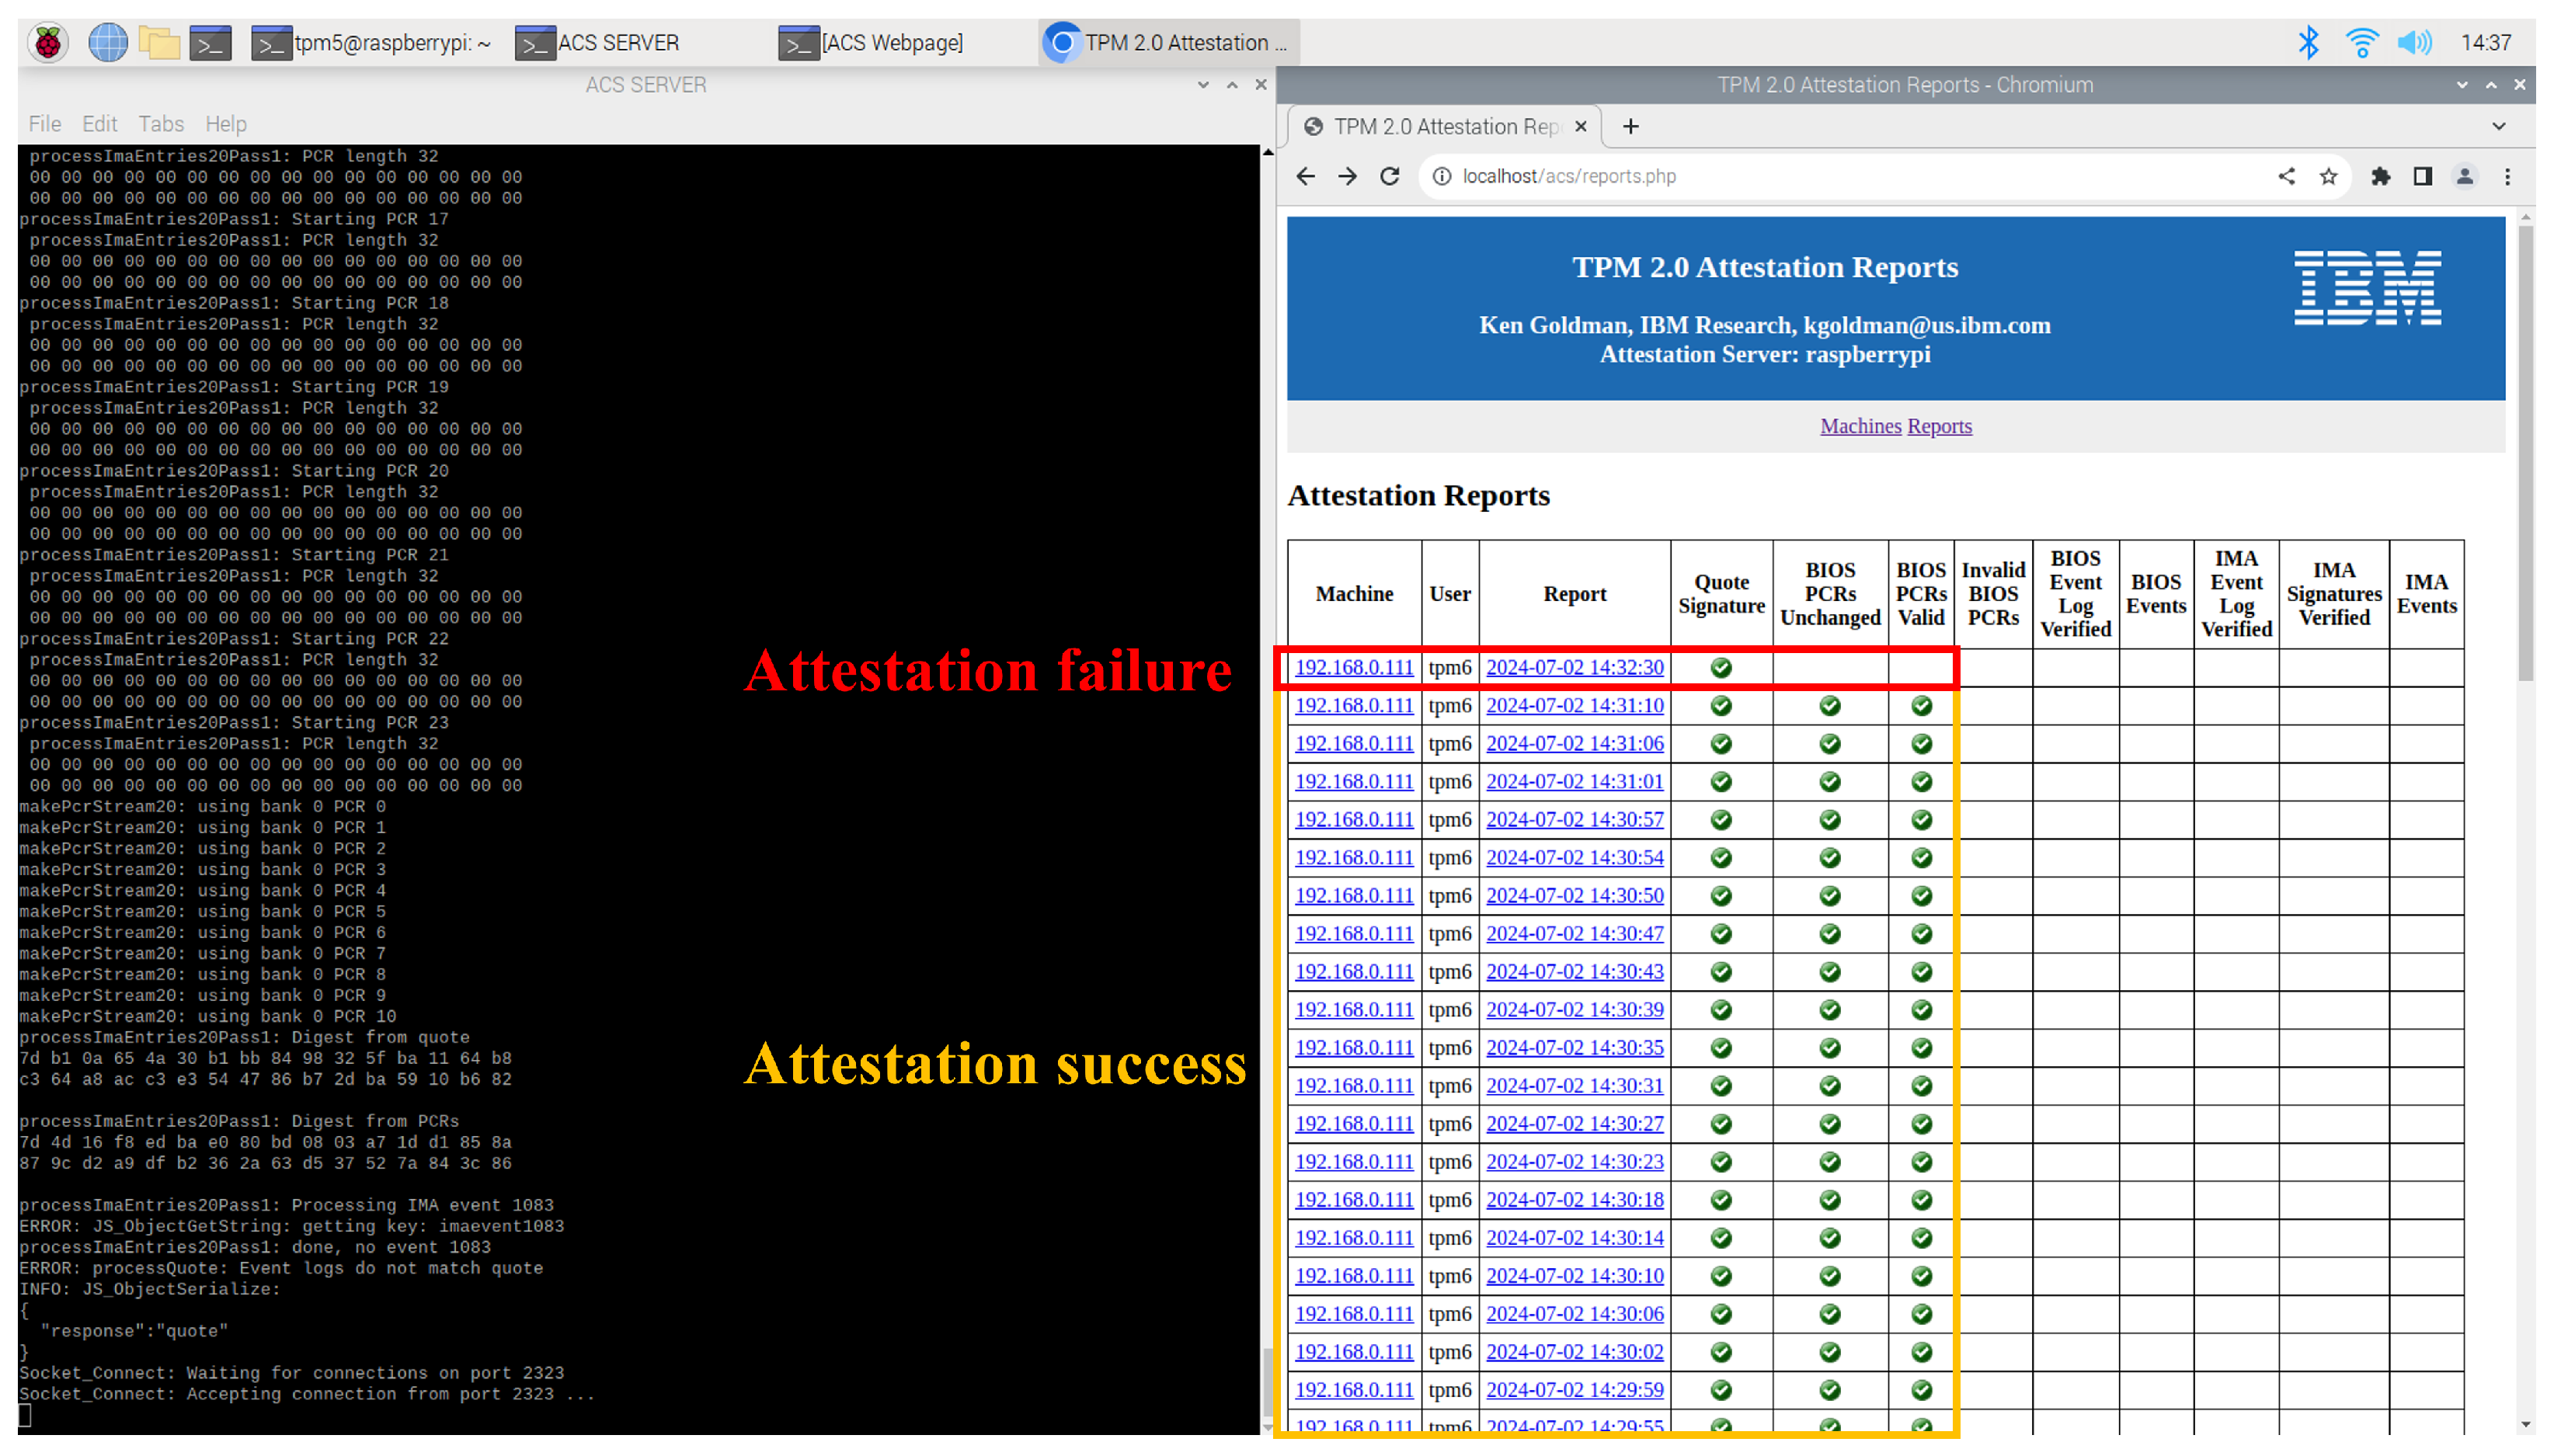Click the Chromium reload page icon
2554x1456 pixels.
point(1389,177)
